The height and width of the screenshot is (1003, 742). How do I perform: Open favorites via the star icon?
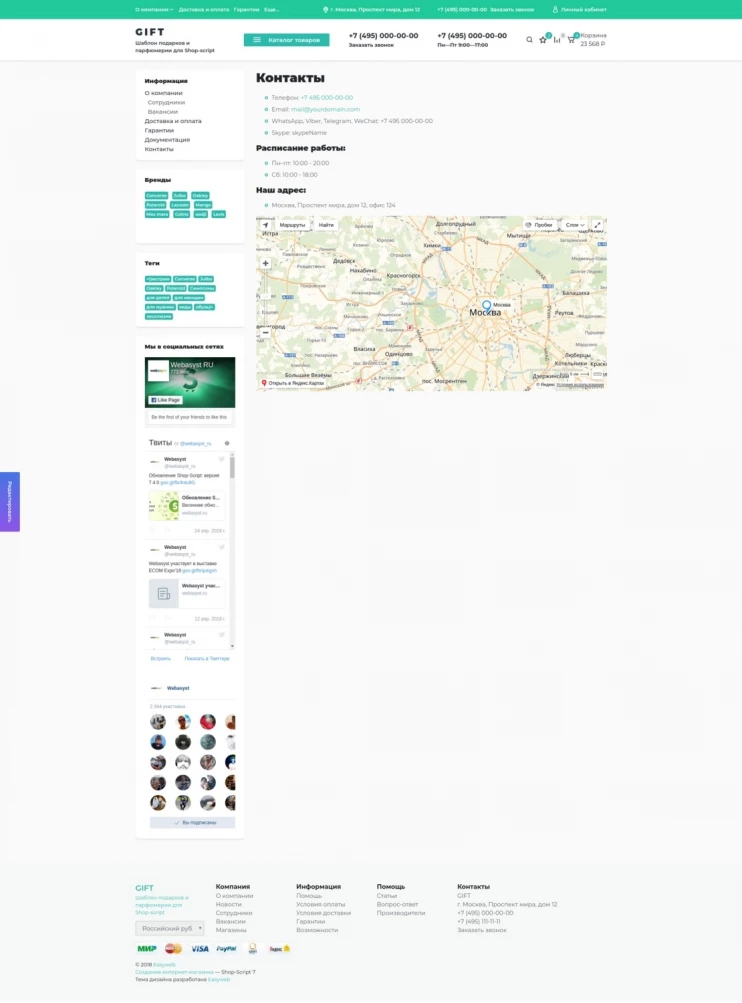pyautogui.click(x=543, y=40)
